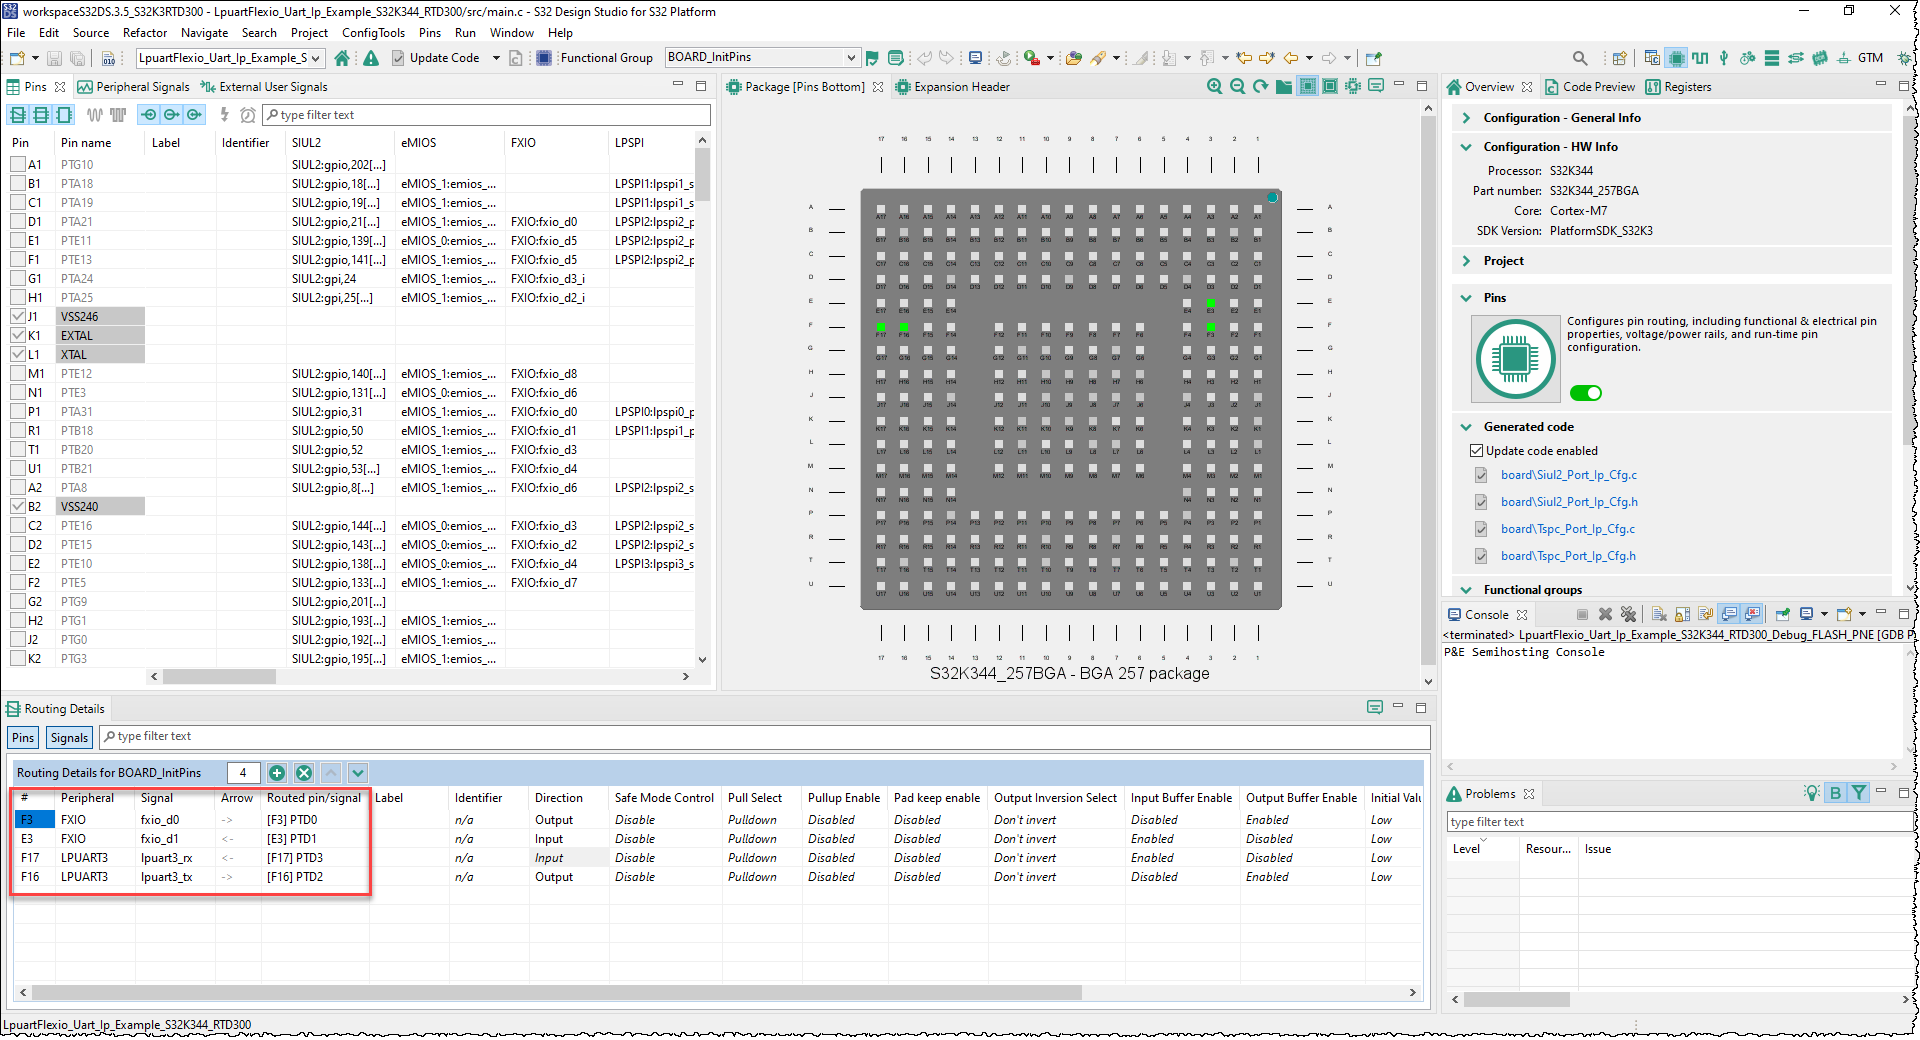Pin the Console view
Image resolution: width=1920 pixels, height=1040 pixels.
tap(1783, 614)
